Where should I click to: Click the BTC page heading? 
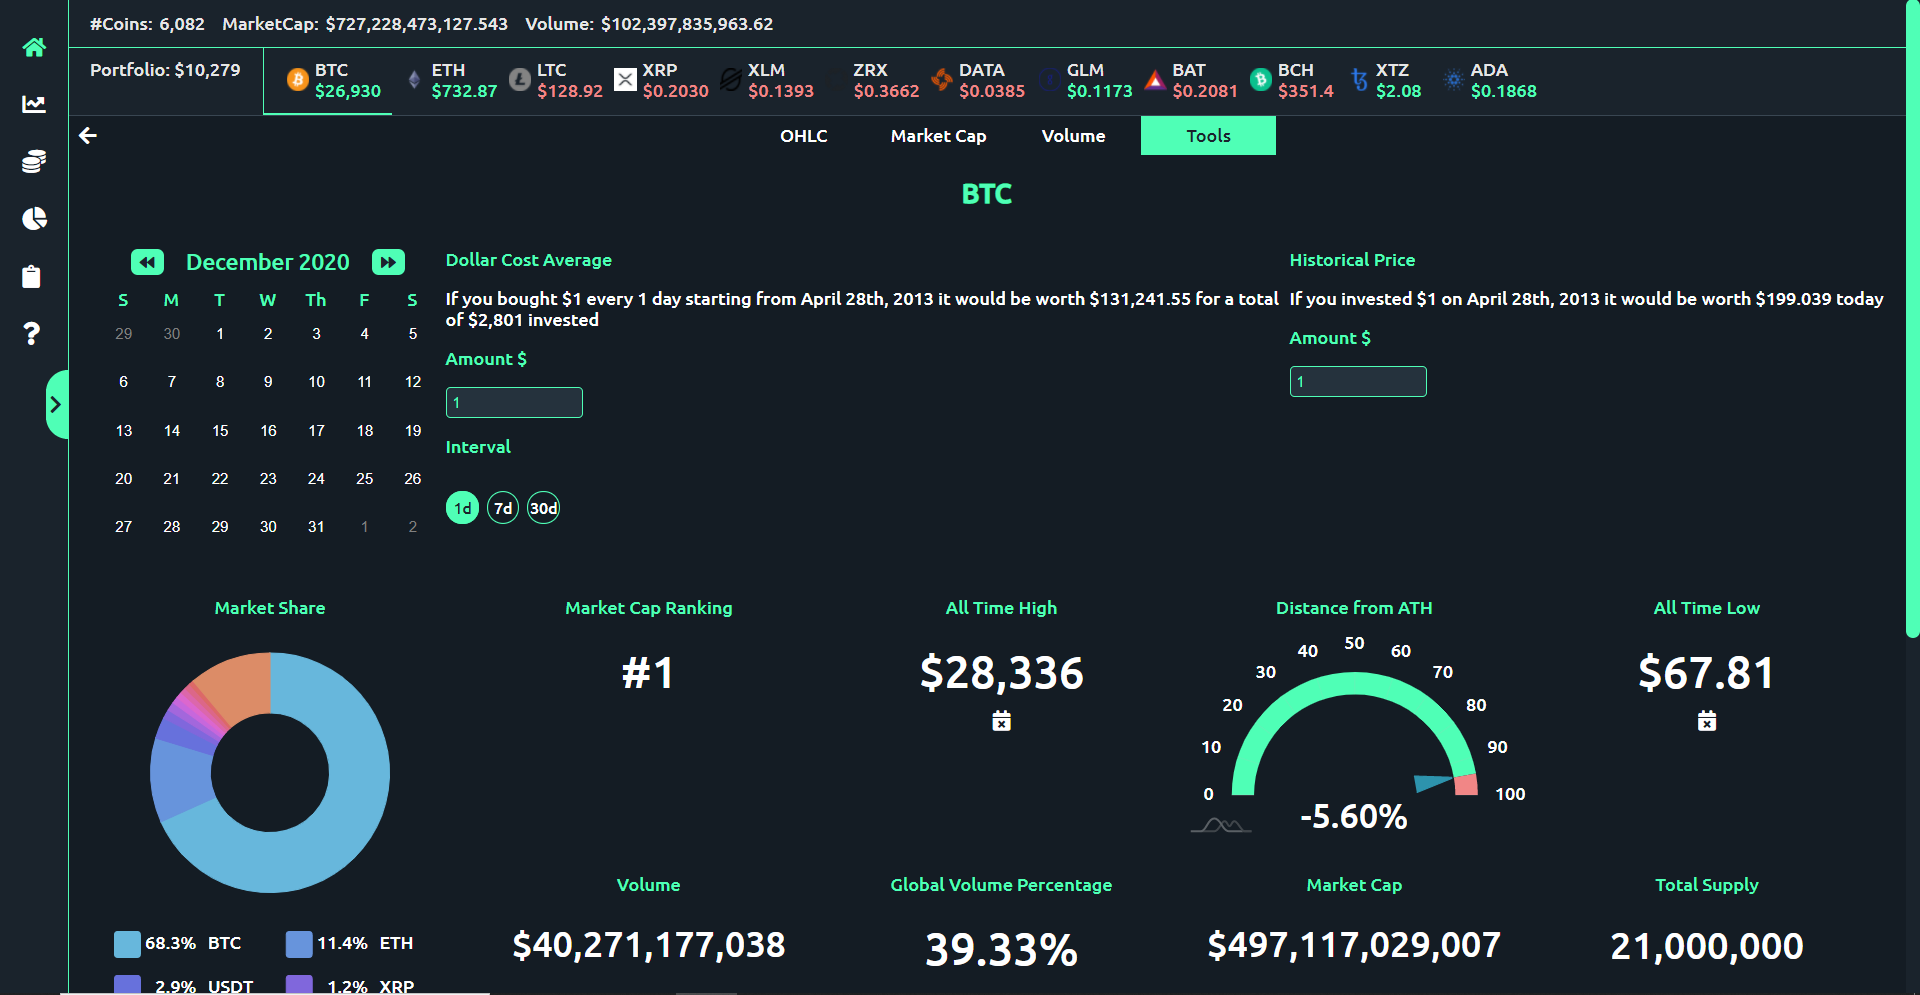click(986, 194)
